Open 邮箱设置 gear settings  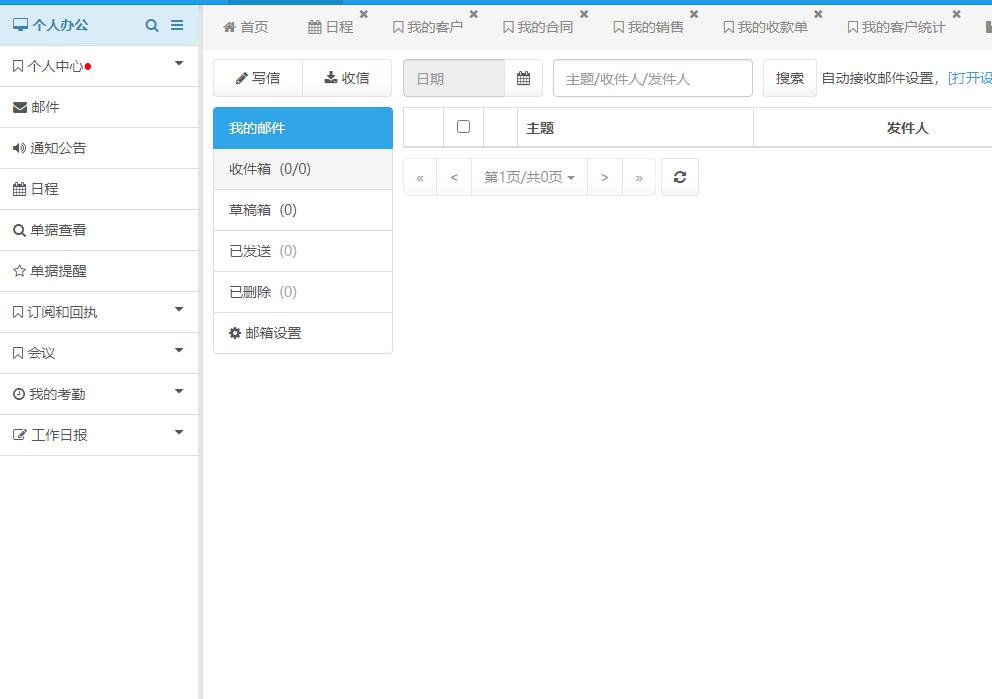[x=265, y=333]
